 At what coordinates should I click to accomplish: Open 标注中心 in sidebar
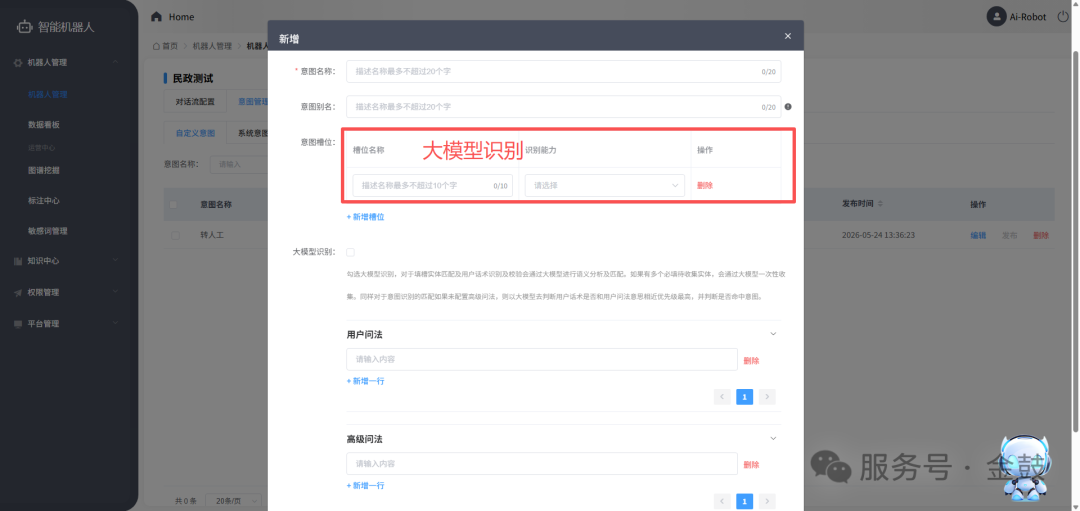coord(43,200)
